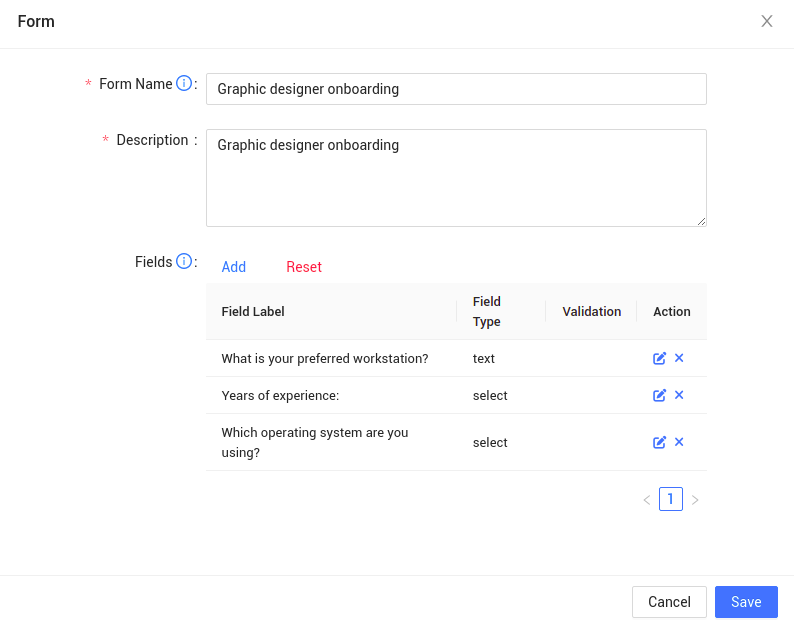Reset the fields list
The image size is (794, 624).
(304, 267)
